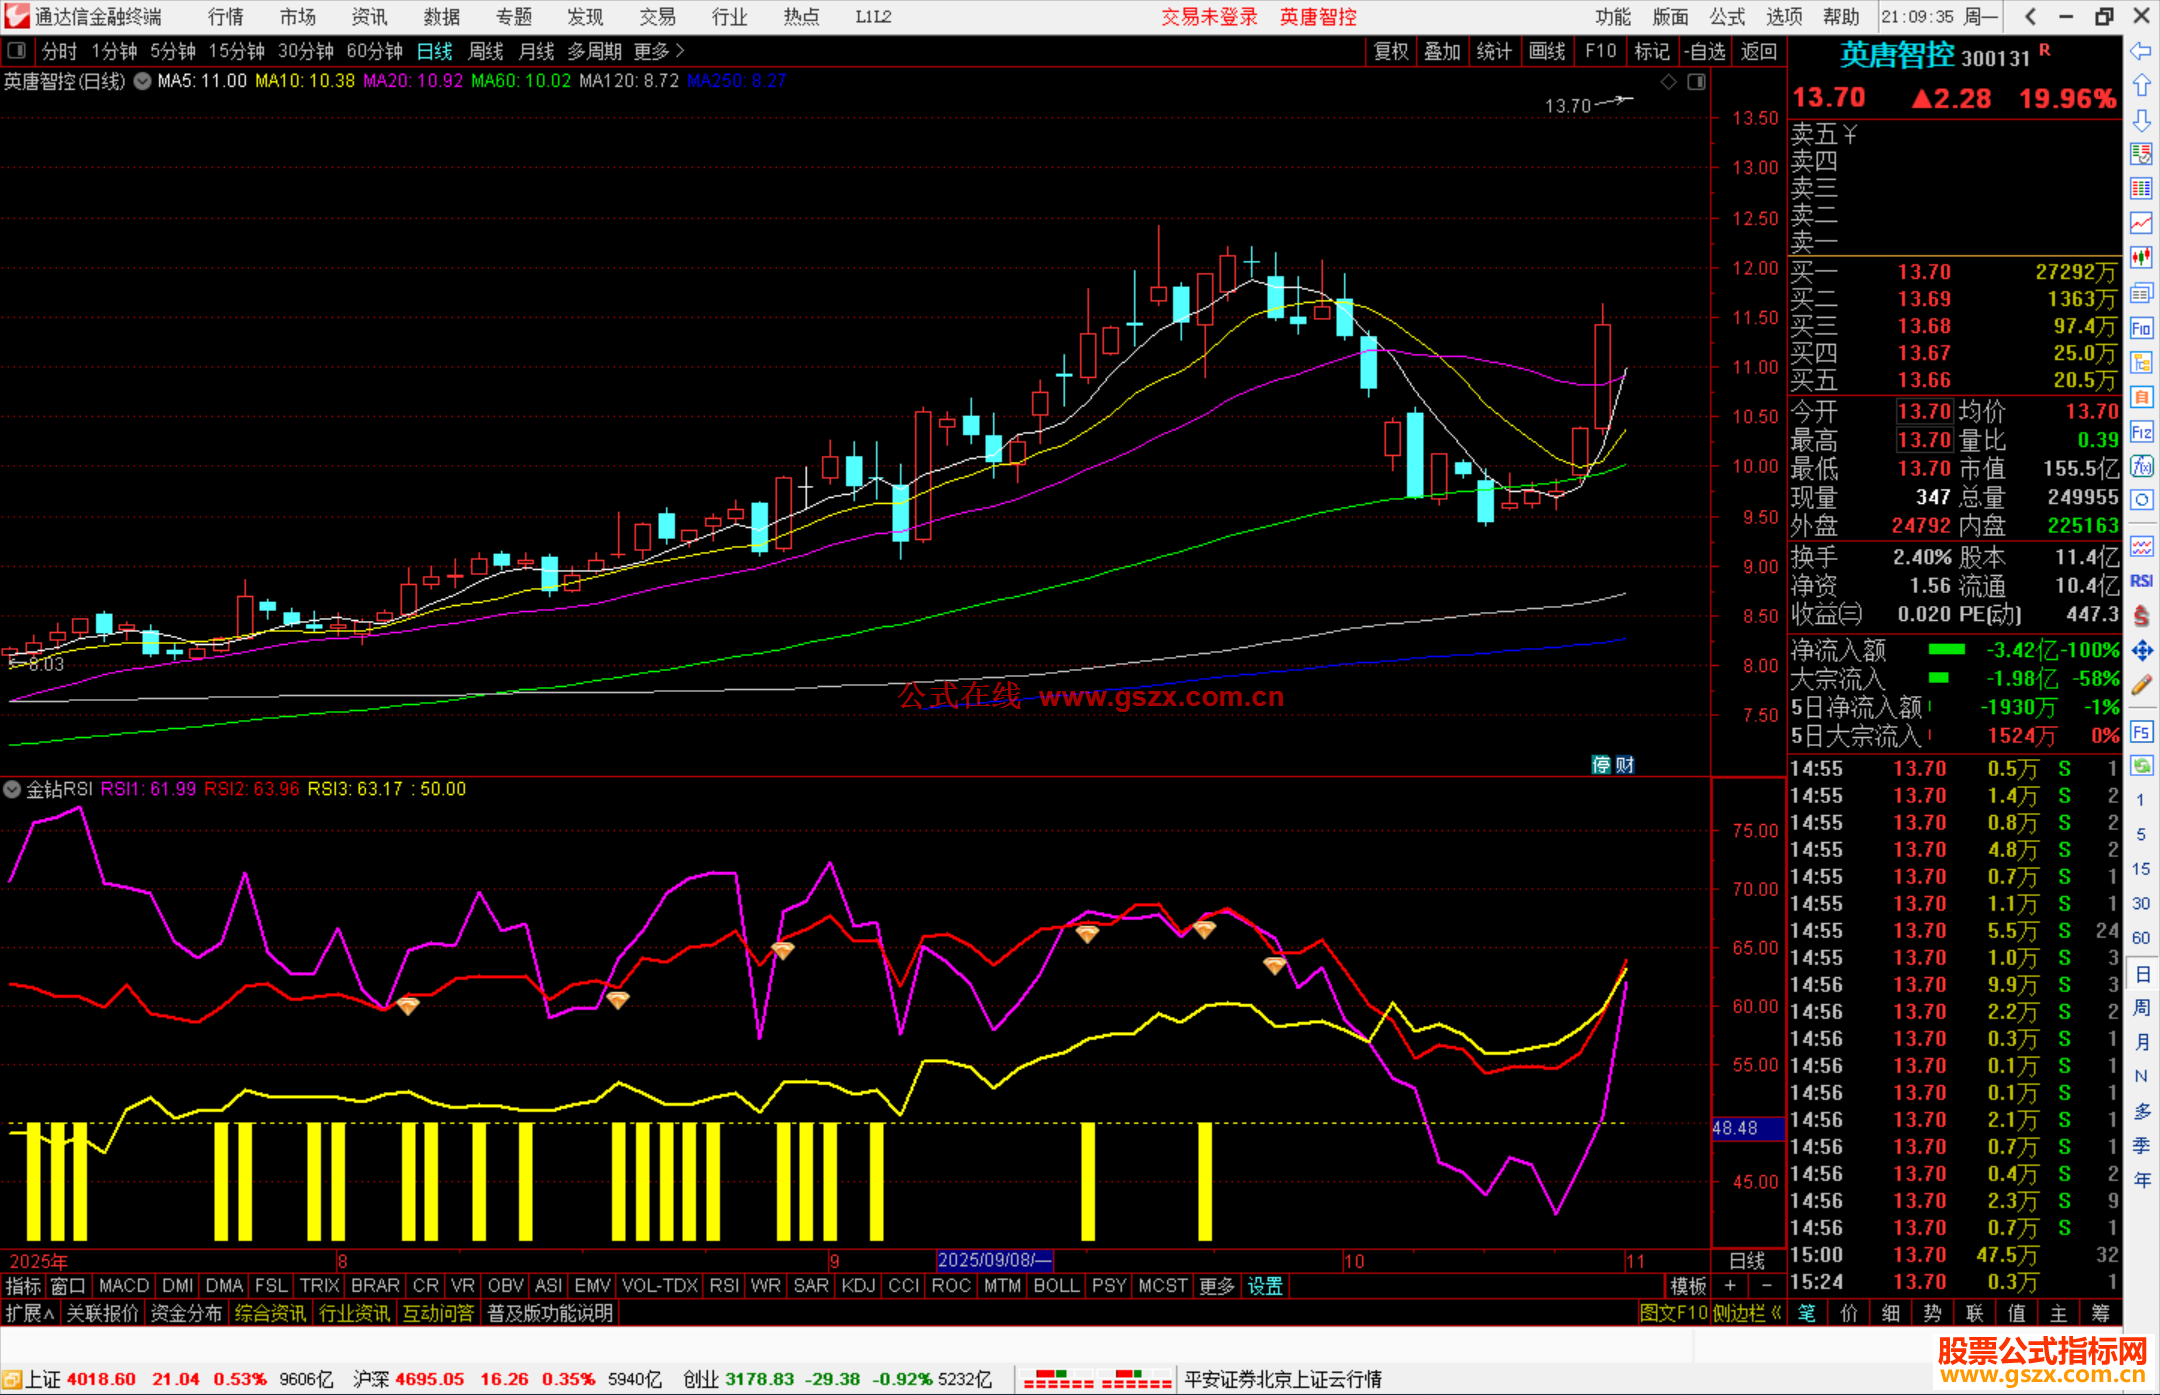Click the plus zoom-in button near 模板

pos(1730,1286)
